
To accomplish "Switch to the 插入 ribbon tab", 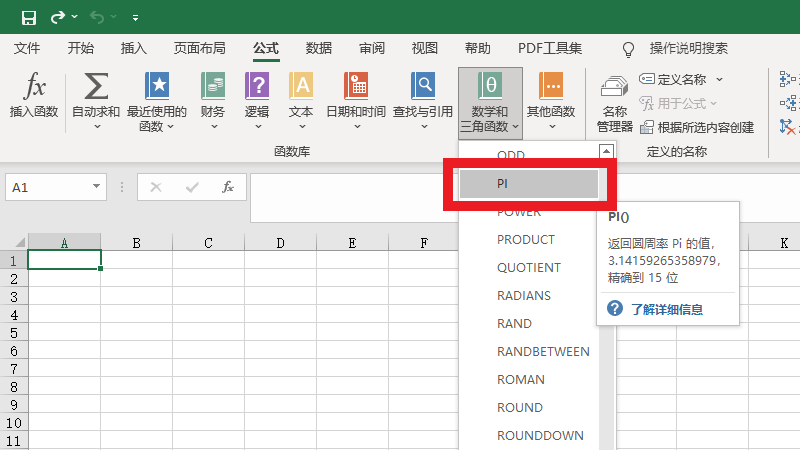I will pos(133,48).
